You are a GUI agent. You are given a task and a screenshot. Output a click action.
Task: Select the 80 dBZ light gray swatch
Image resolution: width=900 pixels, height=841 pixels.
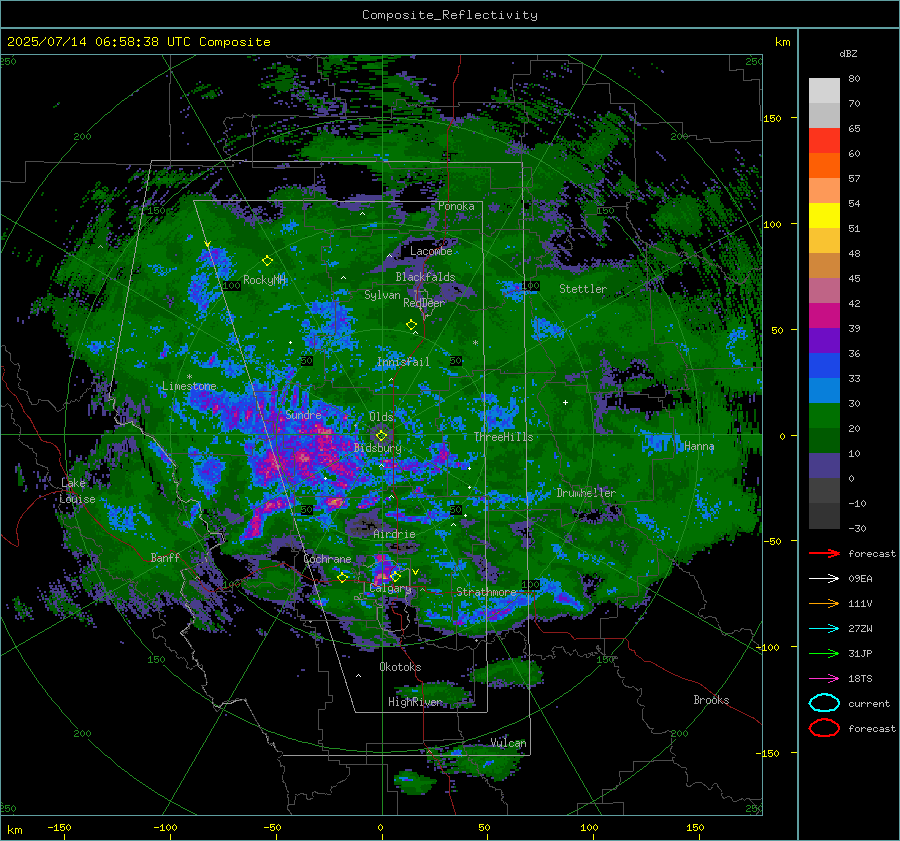pyautogui.click(x=824, y=91)
